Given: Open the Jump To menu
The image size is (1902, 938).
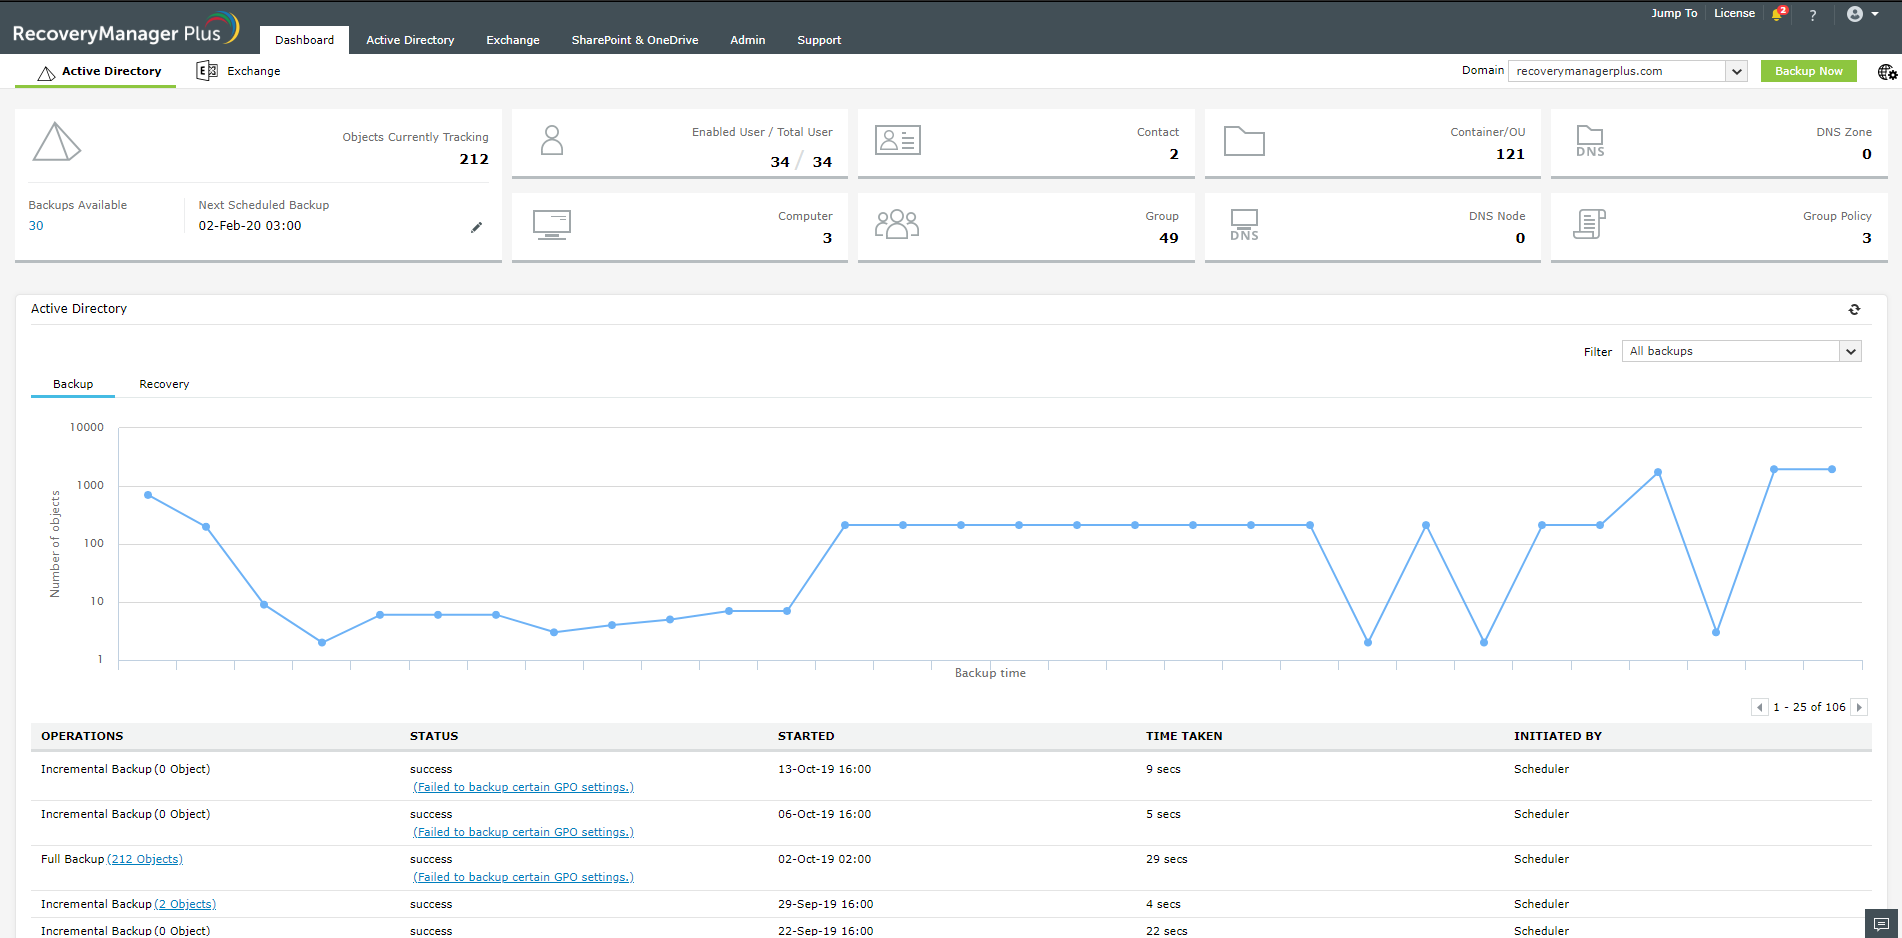Looking at the screenshot, I should click(1673, 14).
